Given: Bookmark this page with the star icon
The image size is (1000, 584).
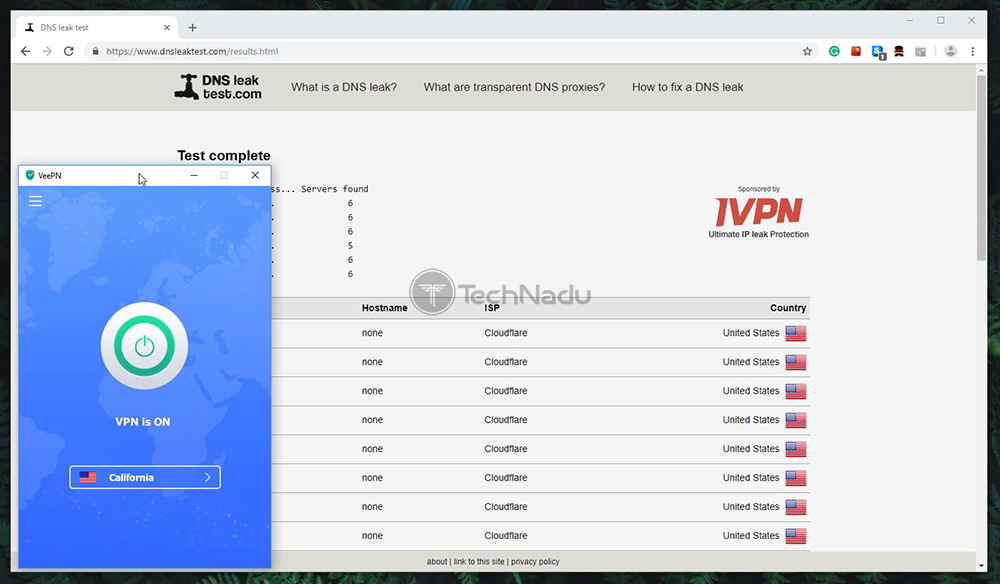Looking at the screenshot, I should 807,52.
